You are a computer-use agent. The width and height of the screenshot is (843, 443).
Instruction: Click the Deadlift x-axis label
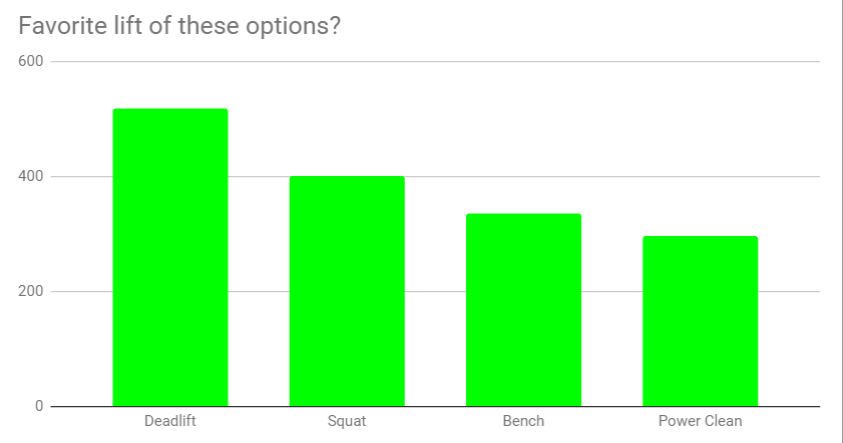point(170,421)
